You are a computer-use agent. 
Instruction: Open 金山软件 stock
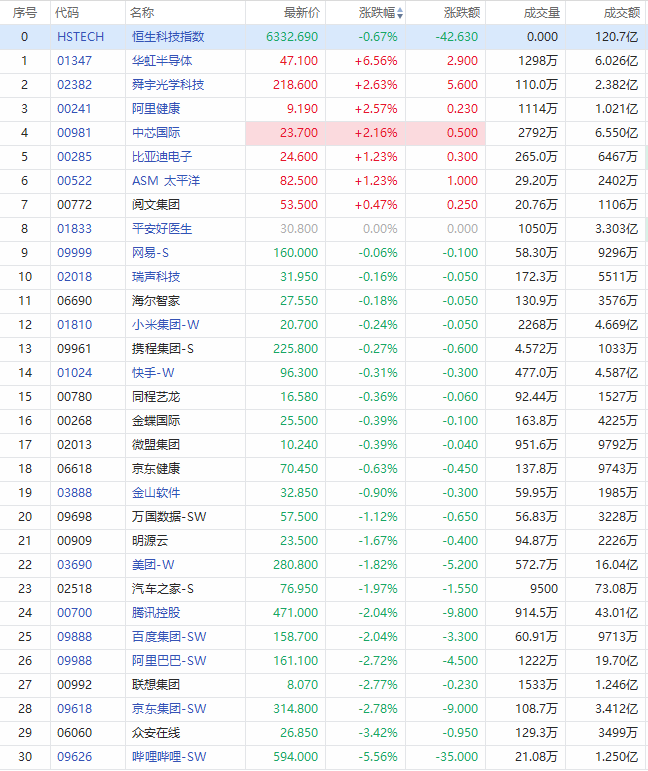(156, 493)
